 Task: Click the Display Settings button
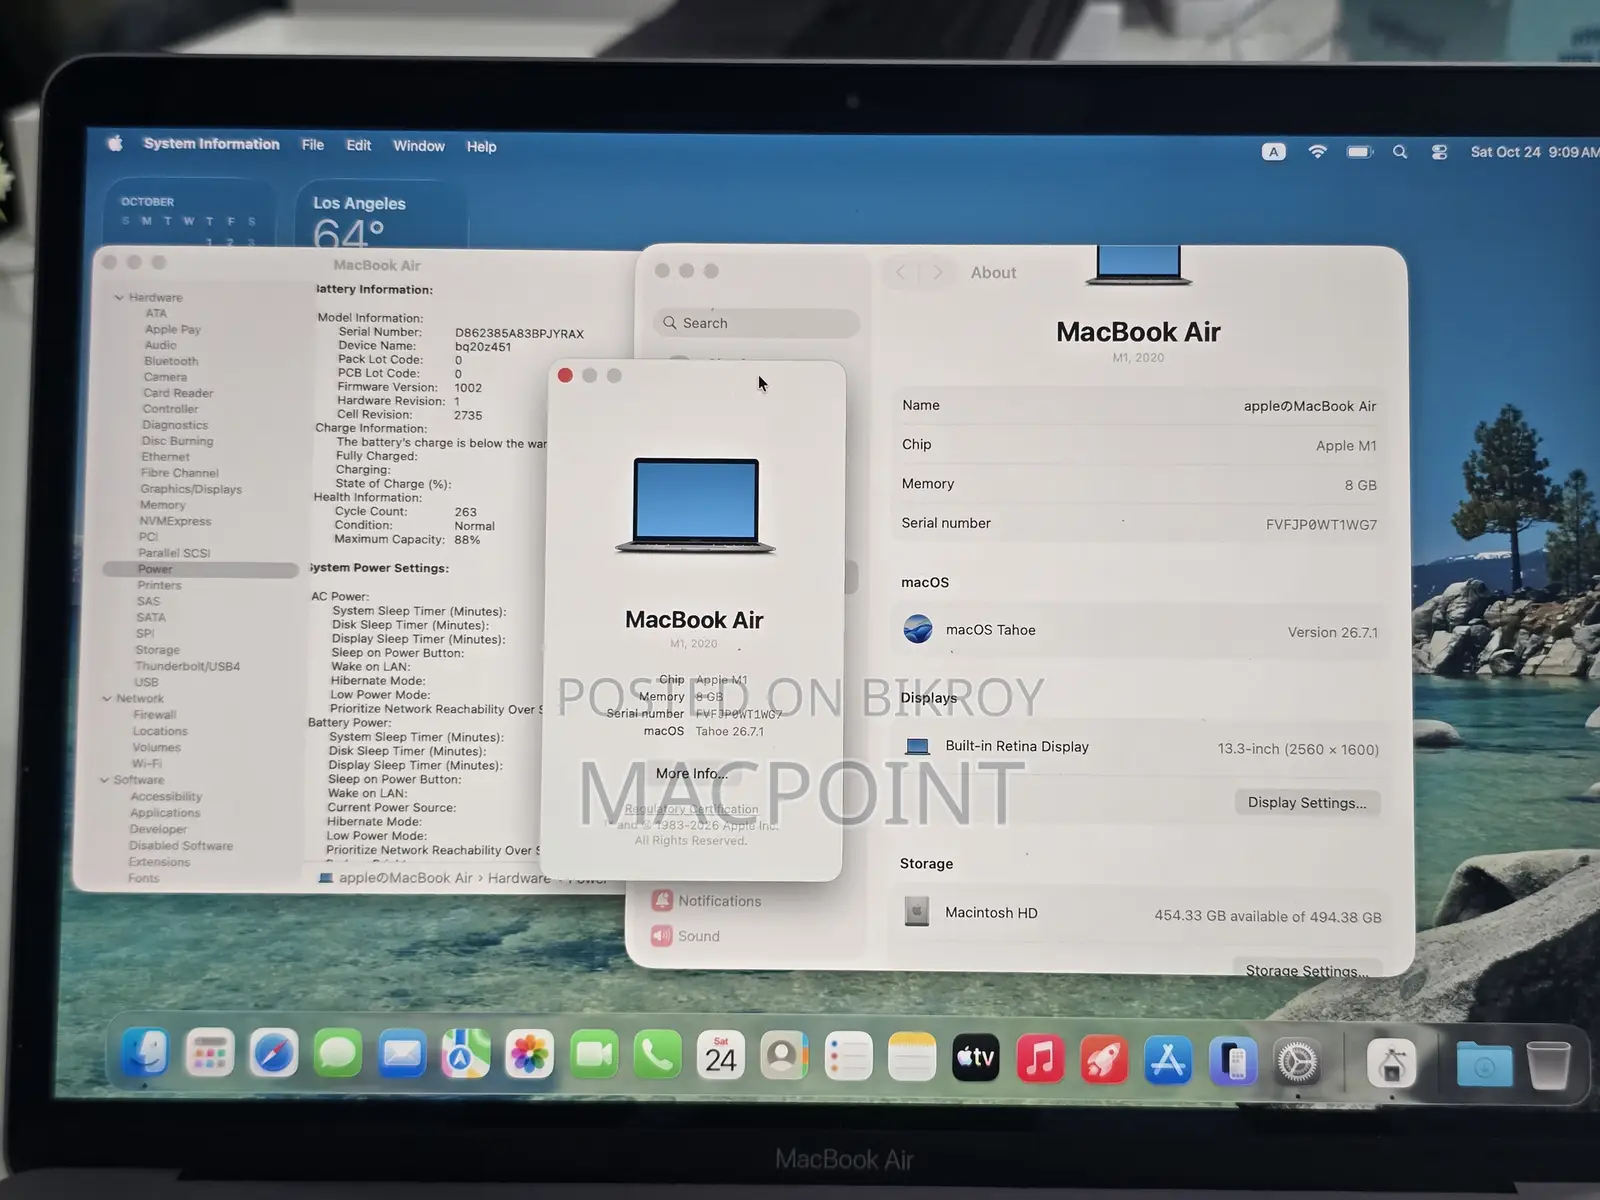[1307, 802]
